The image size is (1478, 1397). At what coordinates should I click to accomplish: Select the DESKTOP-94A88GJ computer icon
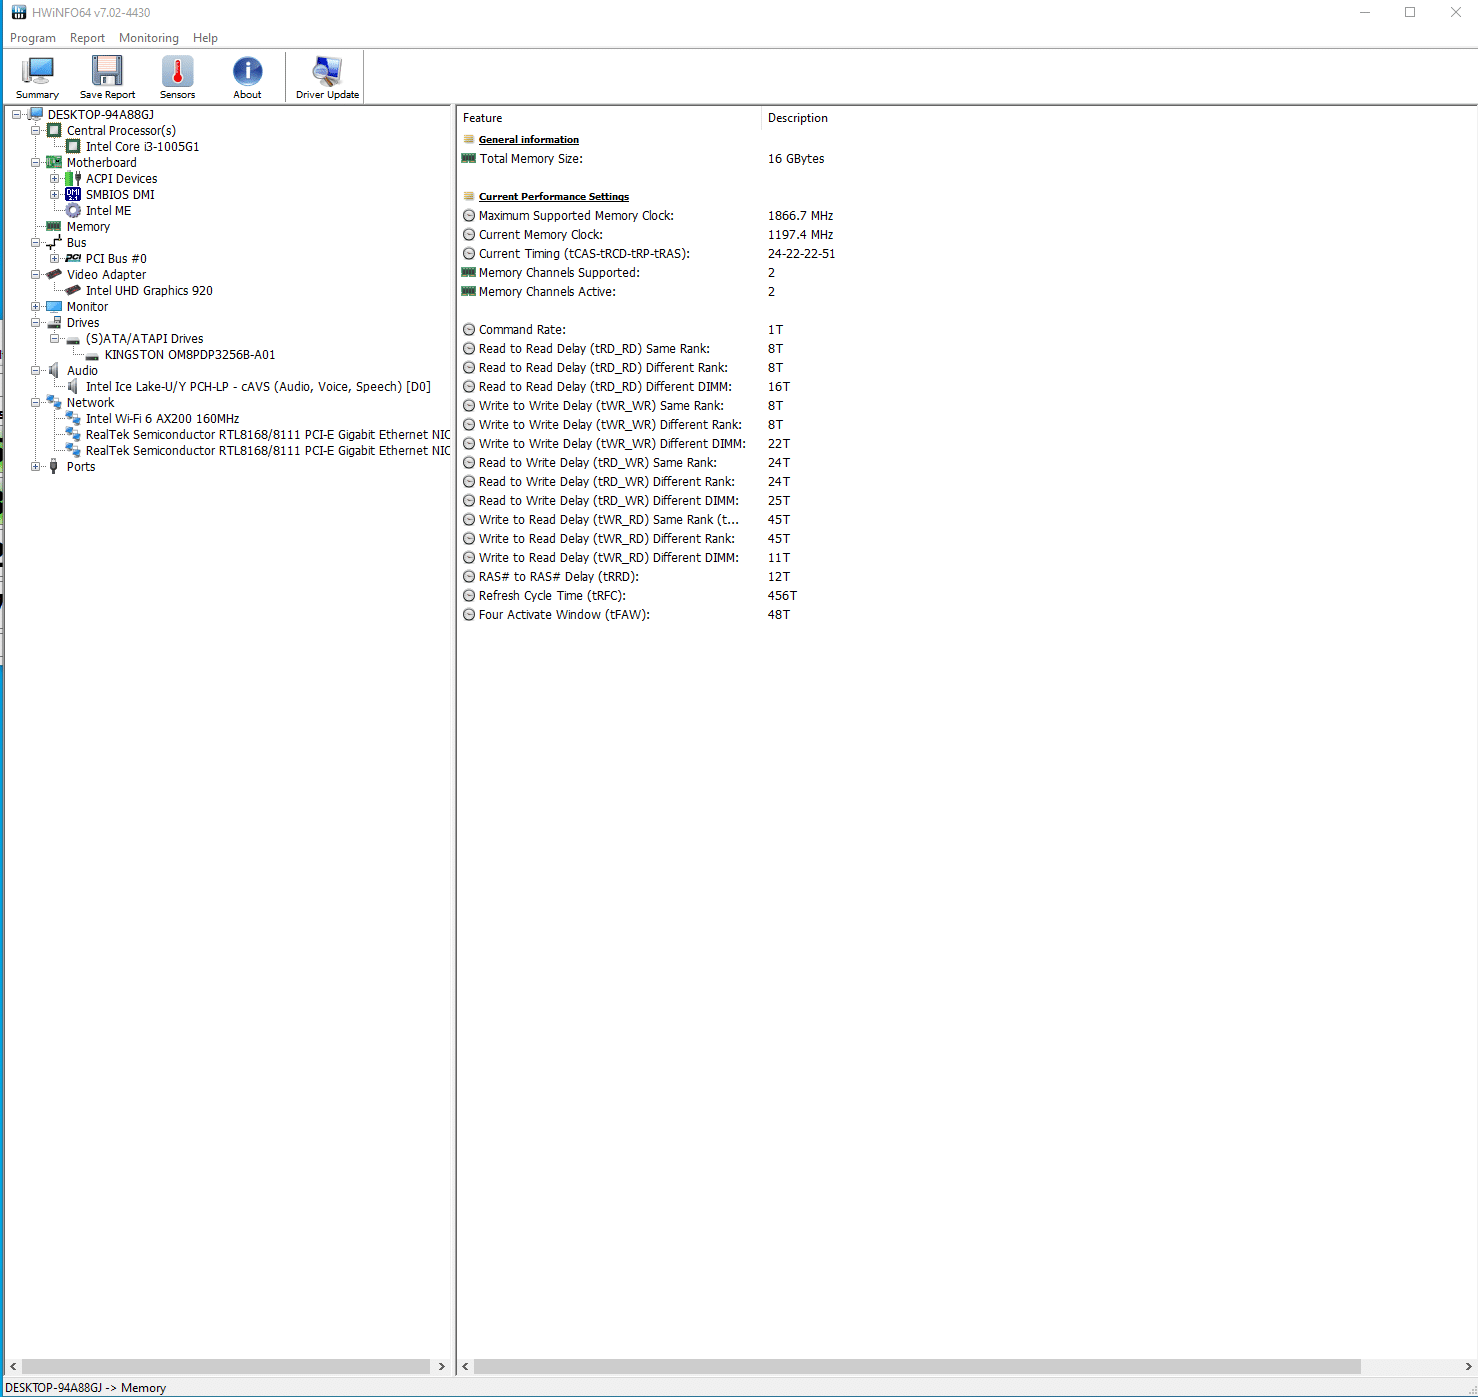36,114
